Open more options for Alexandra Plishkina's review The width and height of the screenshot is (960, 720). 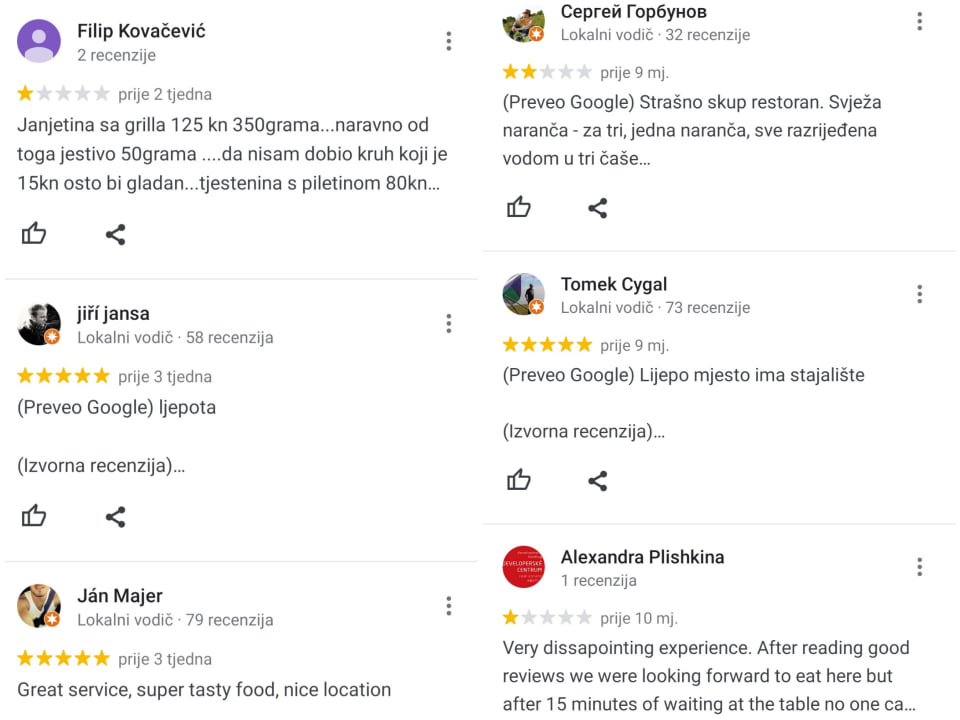pyautogui.click(x=919, y=567)
